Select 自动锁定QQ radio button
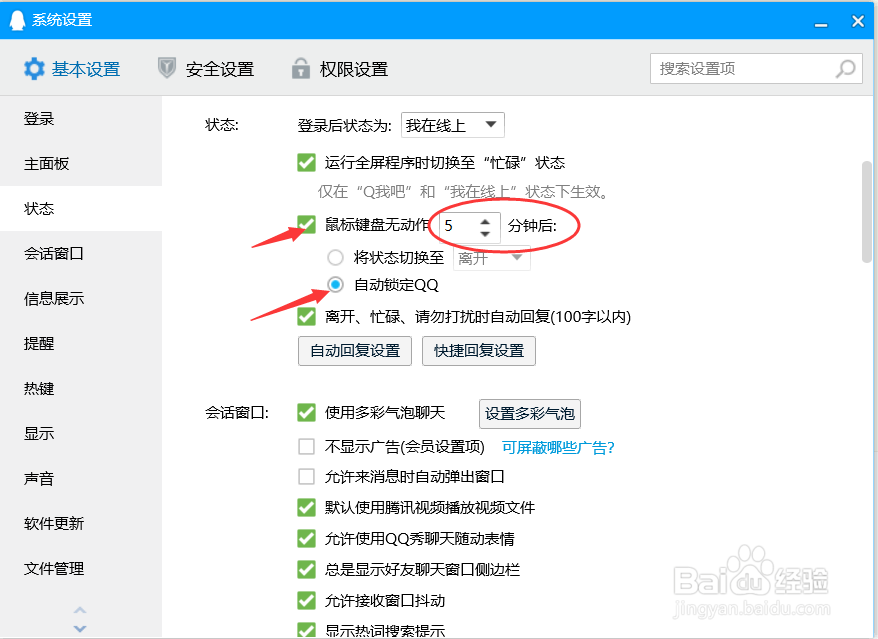Viewport: 878px width, 639px height. (335, 285)
